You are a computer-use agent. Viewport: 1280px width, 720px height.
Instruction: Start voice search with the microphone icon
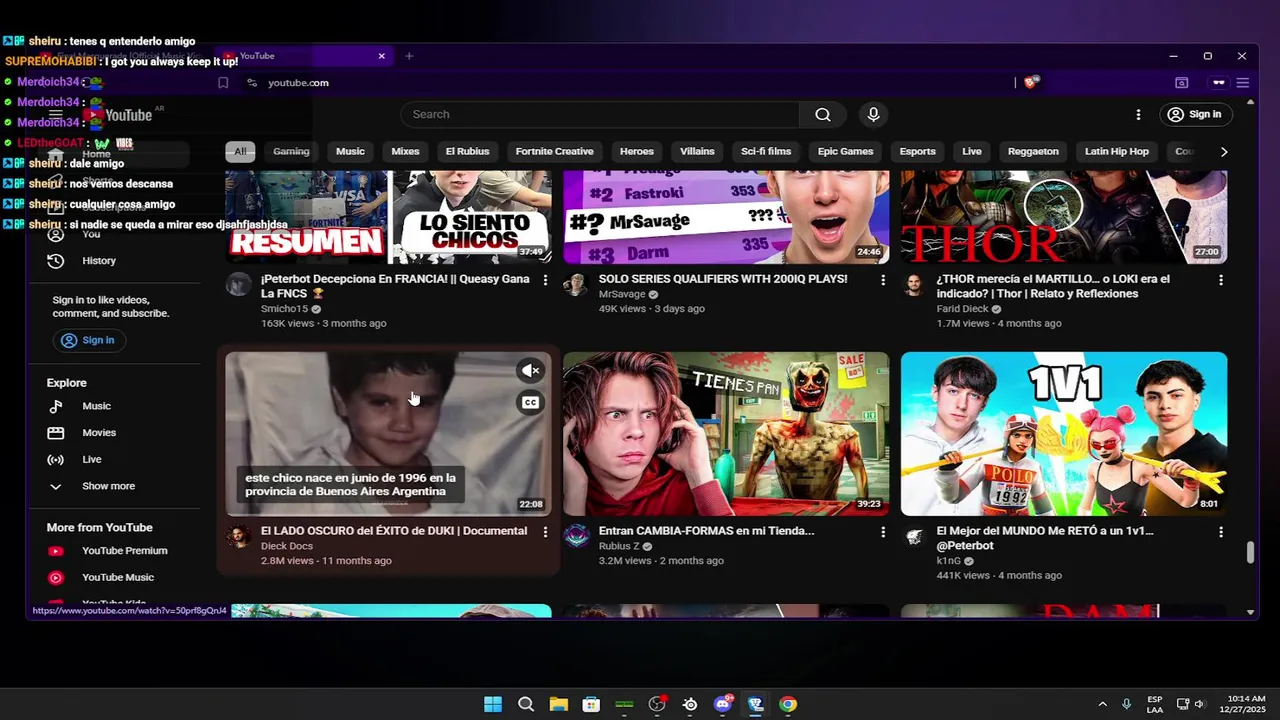click(x=874, y=114)
